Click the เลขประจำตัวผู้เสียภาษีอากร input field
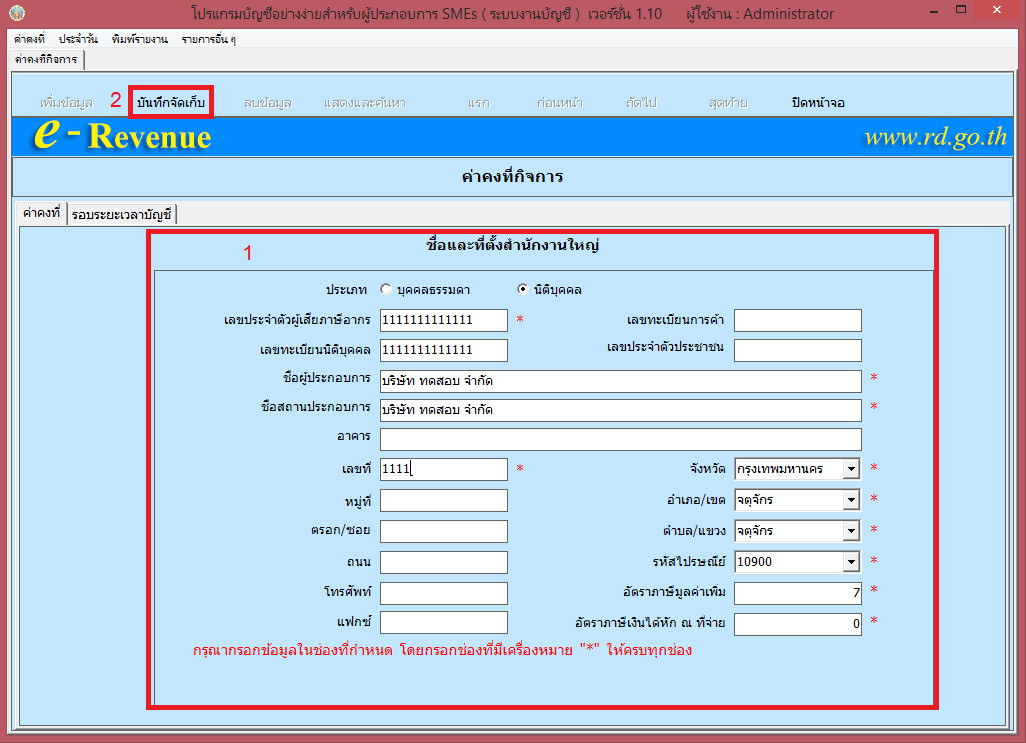 (444, 320)
